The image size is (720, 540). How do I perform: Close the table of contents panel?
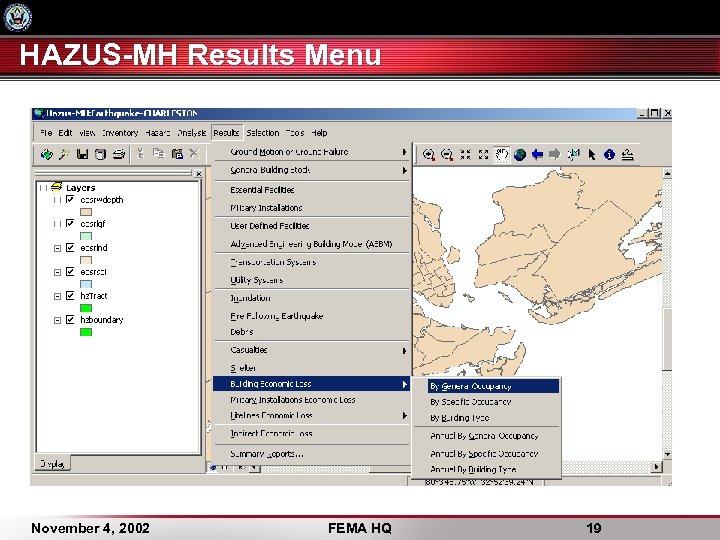(198, 174)
